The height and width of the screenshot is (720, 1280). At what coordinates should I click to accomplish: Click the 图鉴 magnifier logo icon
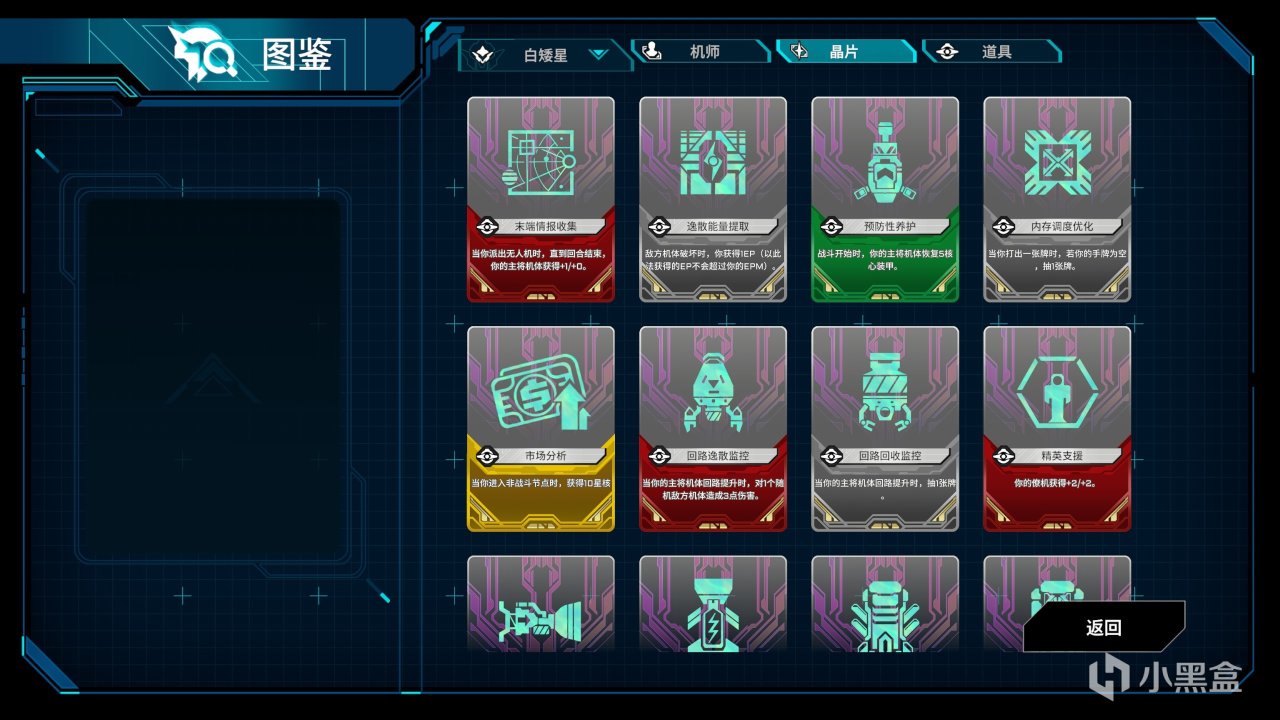204,54
